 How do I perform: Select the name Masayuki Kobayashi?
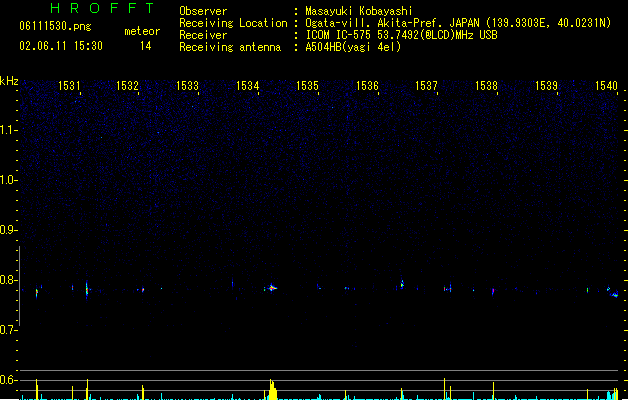coord(359,11)
